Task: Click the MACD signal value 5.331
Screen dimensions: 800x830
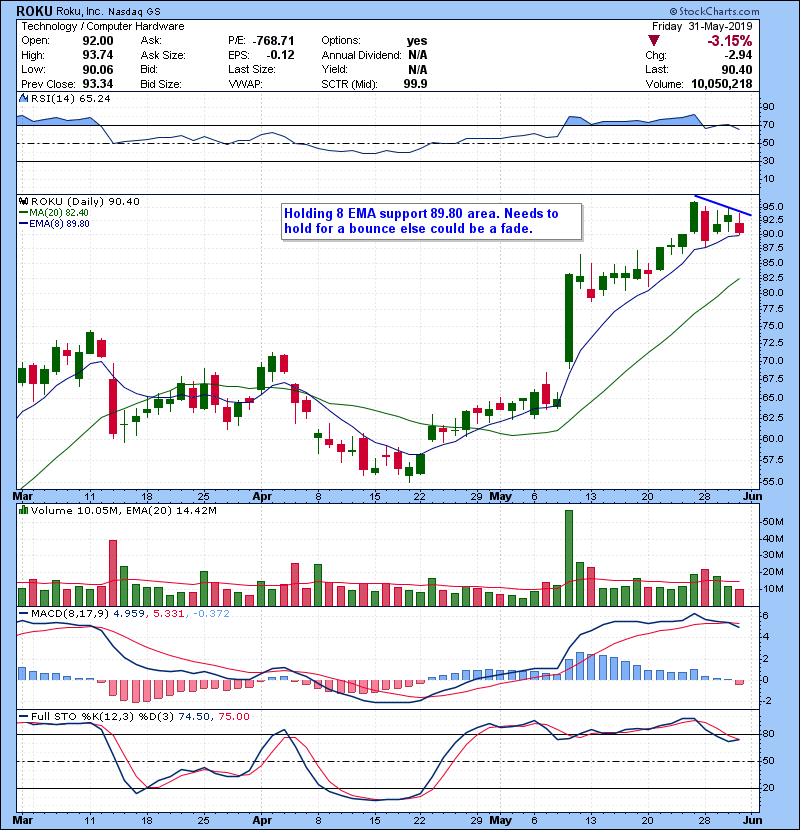Action: [168, 614]
